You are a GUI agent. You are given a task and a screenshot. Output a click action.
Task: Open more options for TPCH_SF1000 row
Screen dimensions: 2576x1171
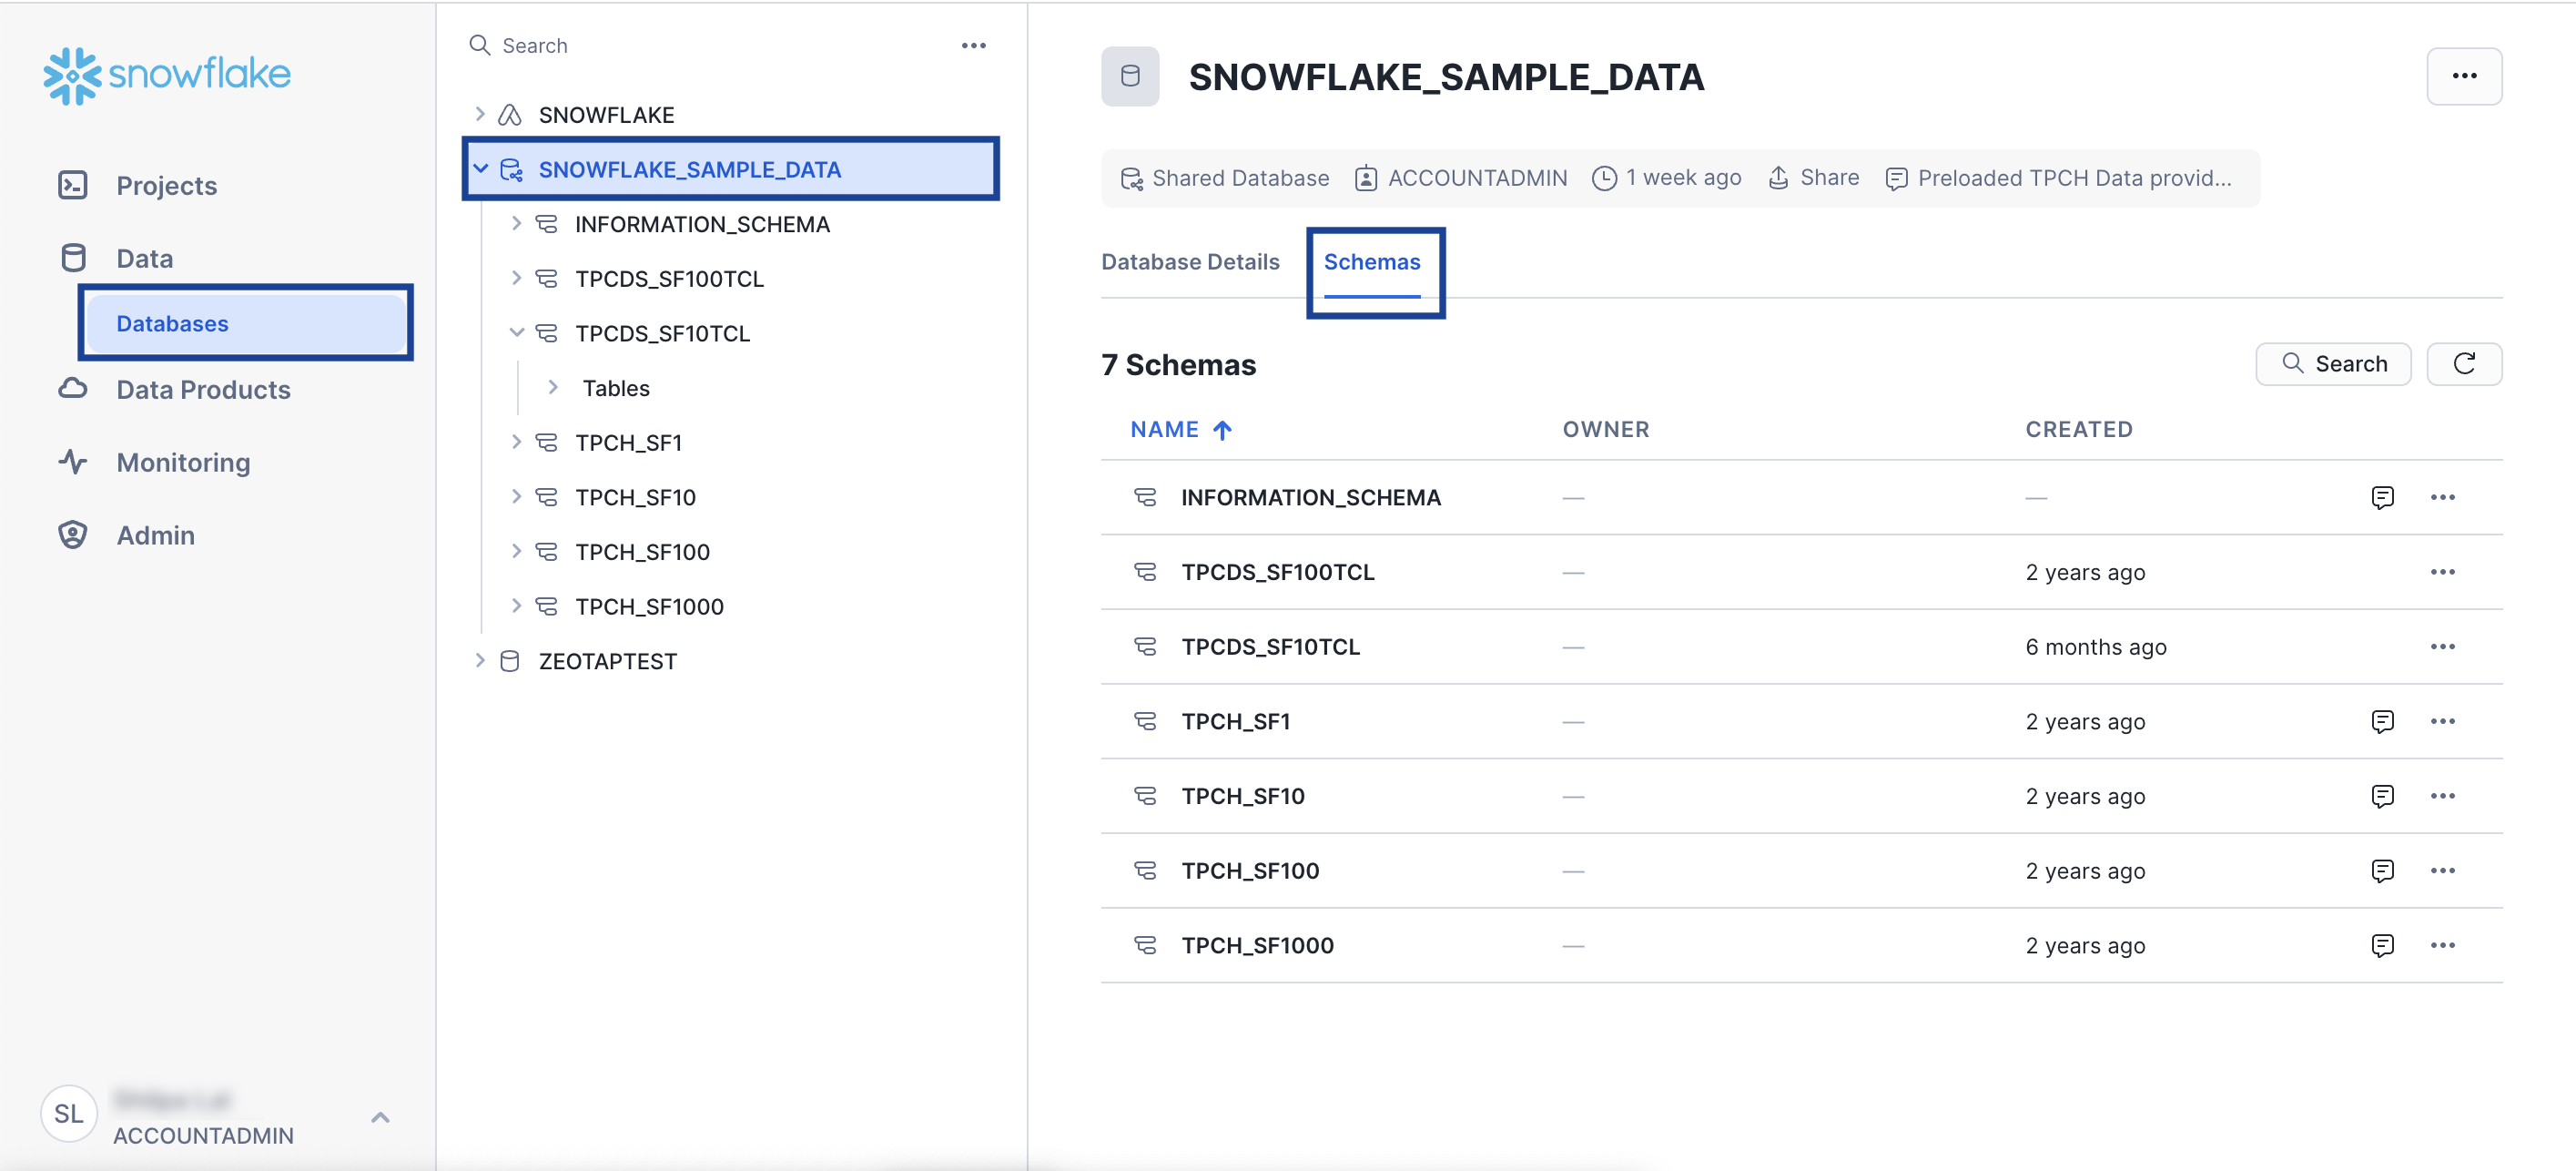coord(2442,945)
